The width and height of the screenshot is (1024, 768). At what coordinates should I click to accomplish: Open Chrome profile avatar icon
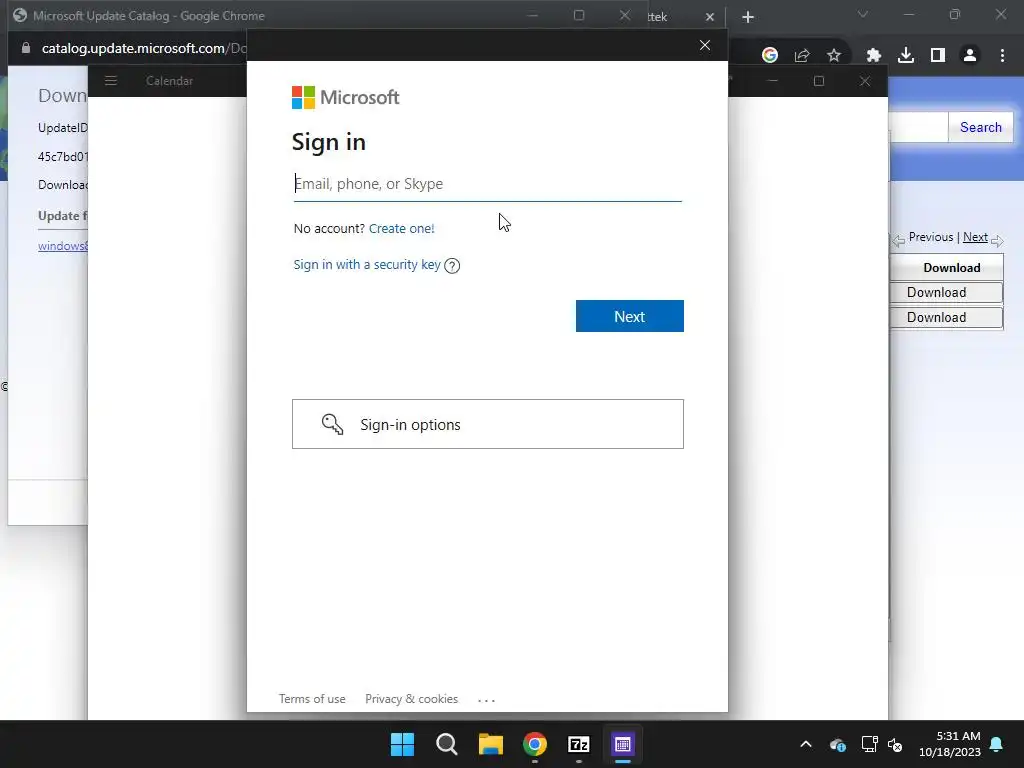[x=970, y=56]
